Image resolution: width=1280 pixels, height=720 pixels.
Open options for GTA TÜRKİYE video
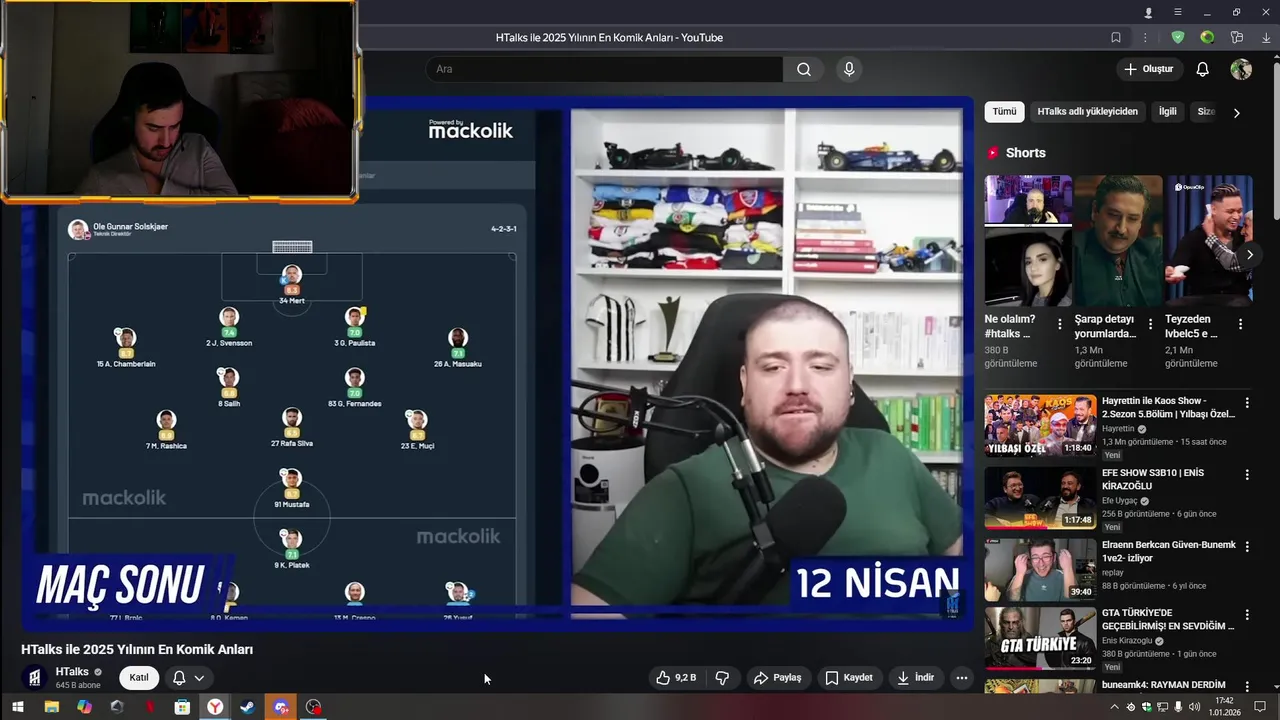1247,614
